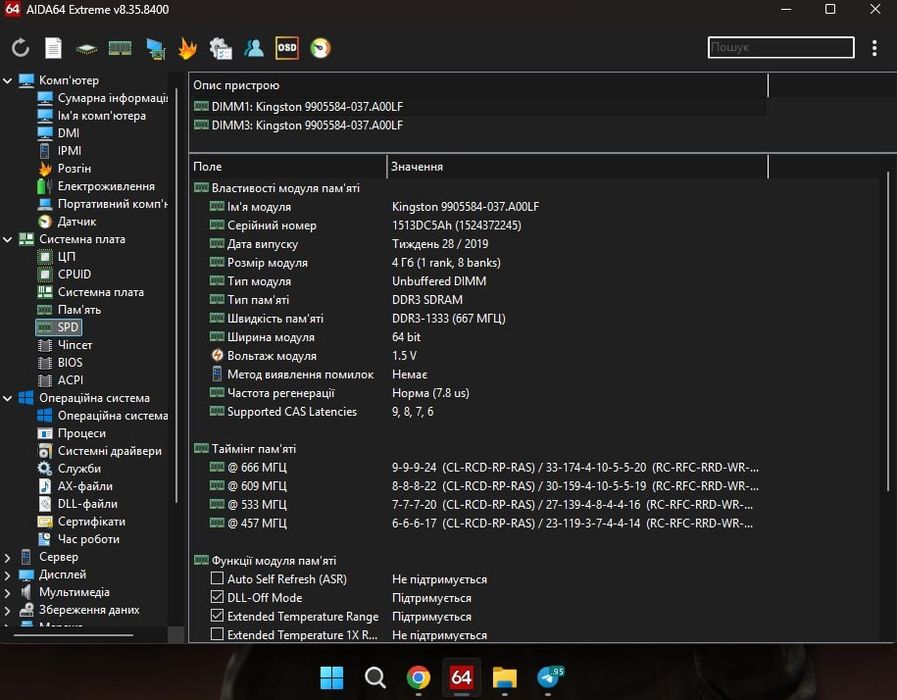Click AIDA64 icon on the taskbar
Screen dimensions: 897x700
tap(462, 678)
